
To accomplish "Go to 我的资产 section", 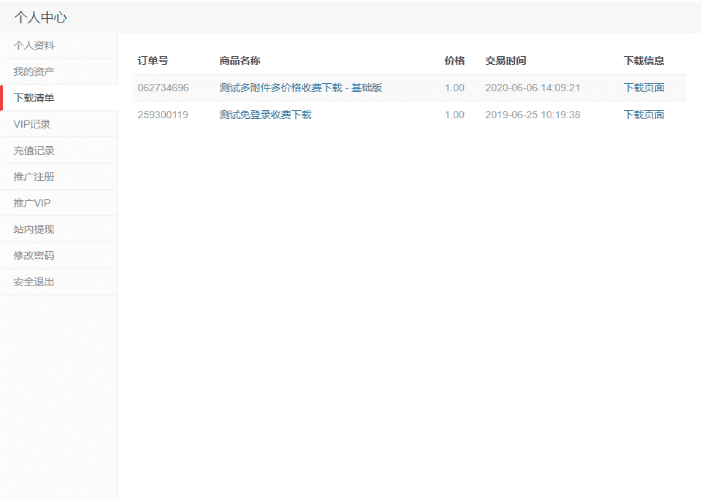I will coord(34,72).
